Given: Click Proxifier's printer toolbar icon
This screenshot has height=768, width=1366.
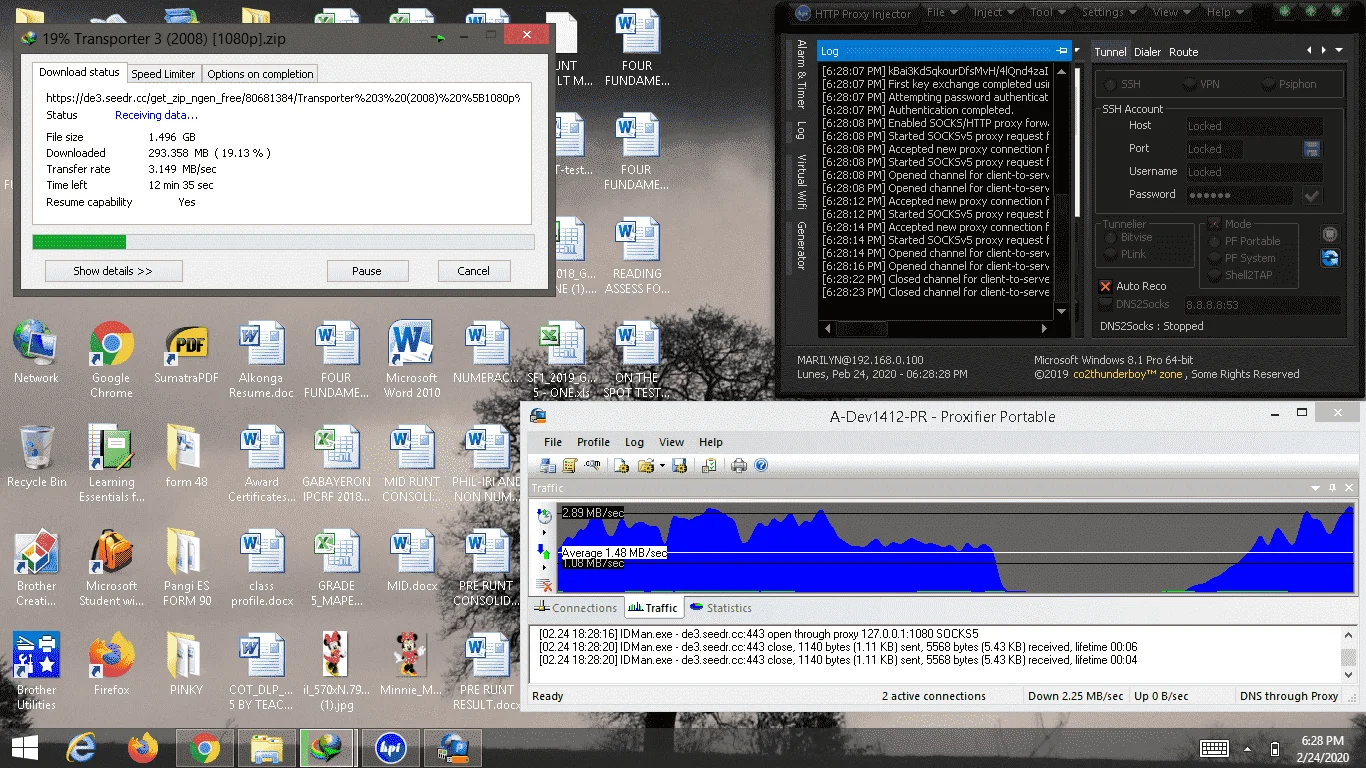Looking at the screenshot, I should [739, 465].
